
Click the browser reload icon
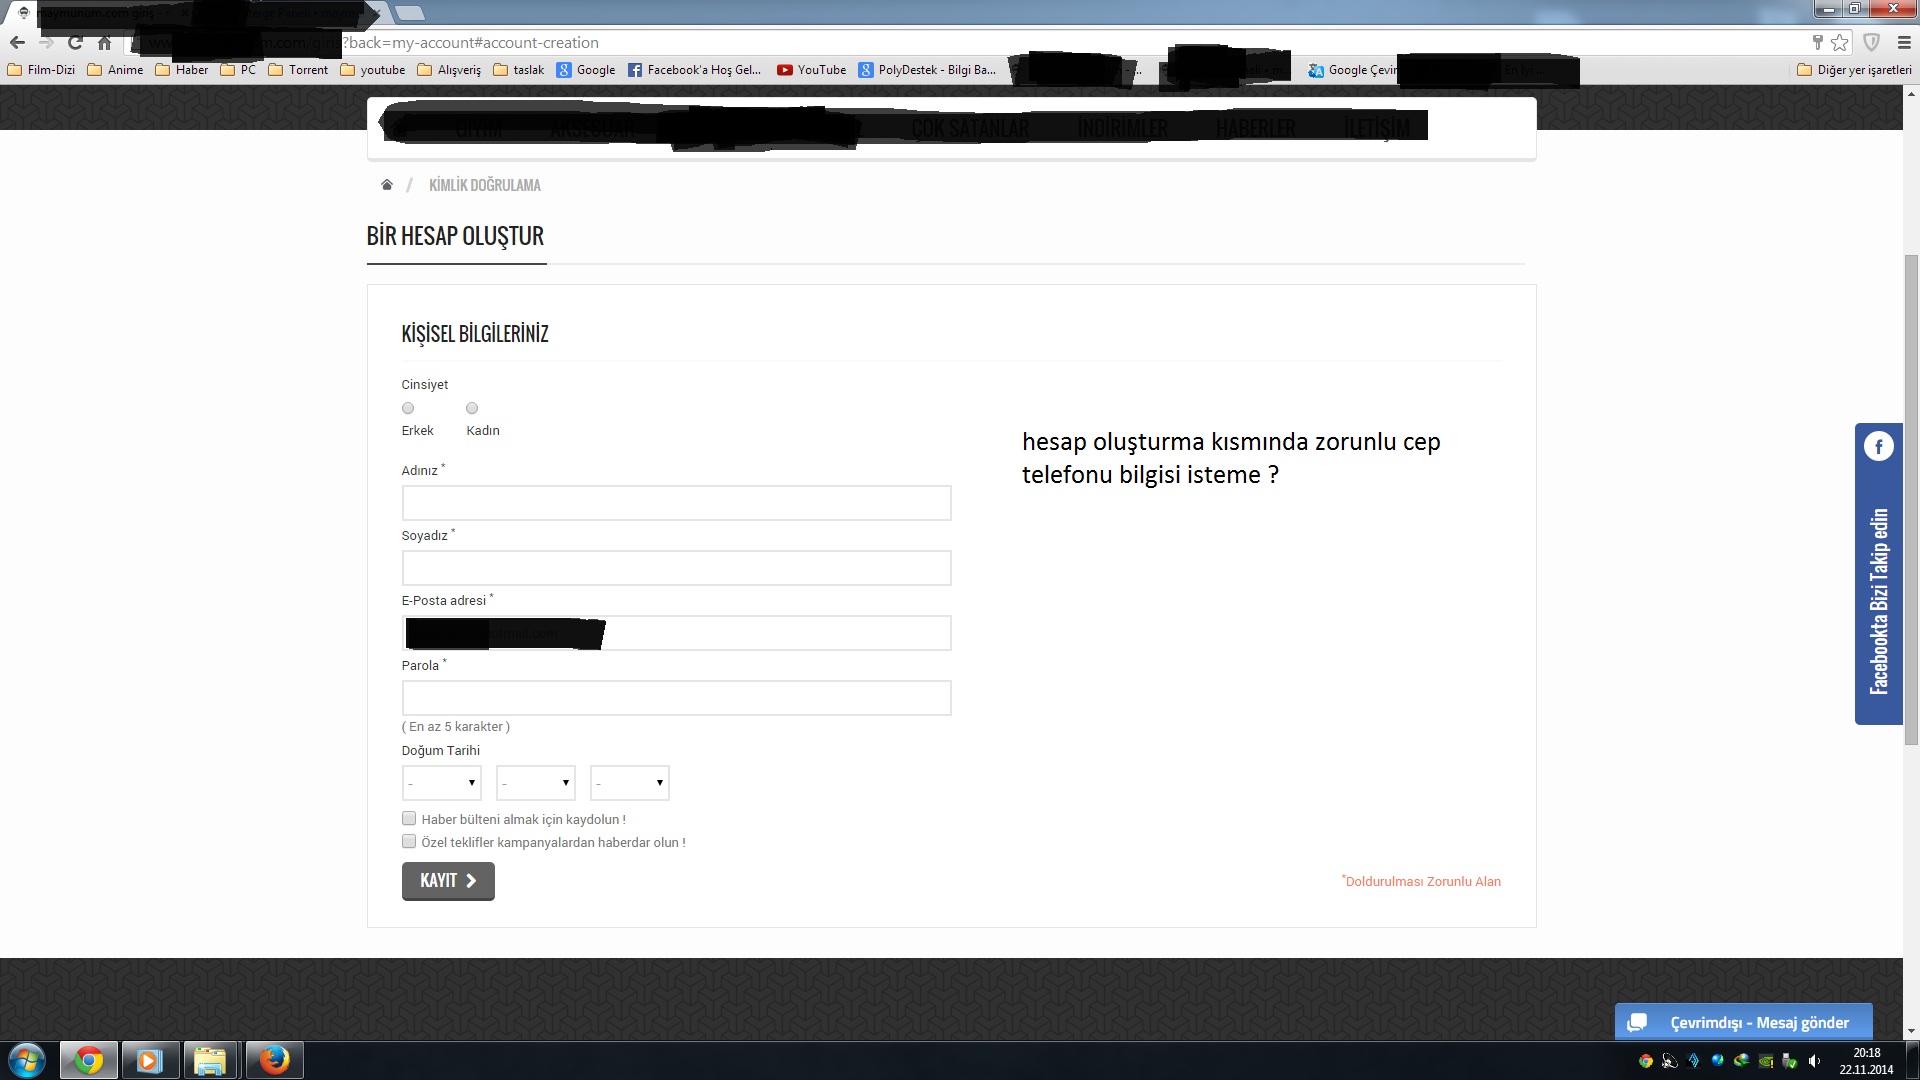tap(75, 43)
